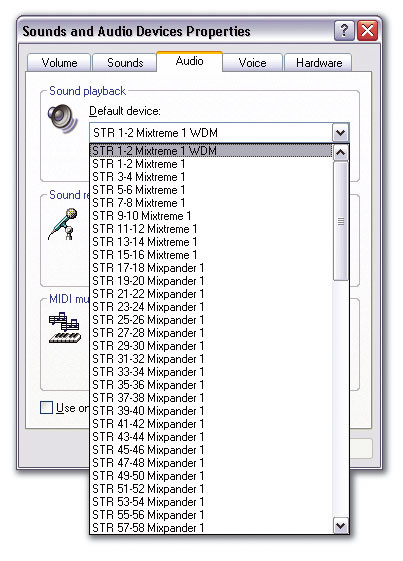Viewport: 403px width, 561px height.
Task: Choose STR 39-40 Mixpander 1 device
Action: click(x=211, y=410)
